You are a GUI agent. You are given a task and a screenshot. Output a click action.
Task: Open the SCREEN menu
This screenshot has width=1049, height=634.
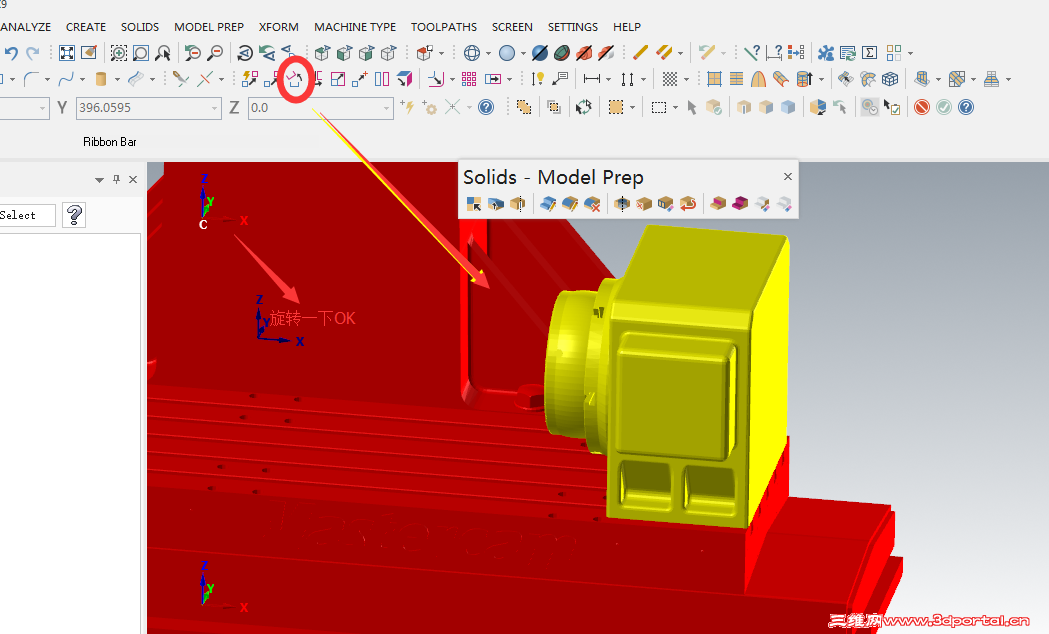pos(512,27)
